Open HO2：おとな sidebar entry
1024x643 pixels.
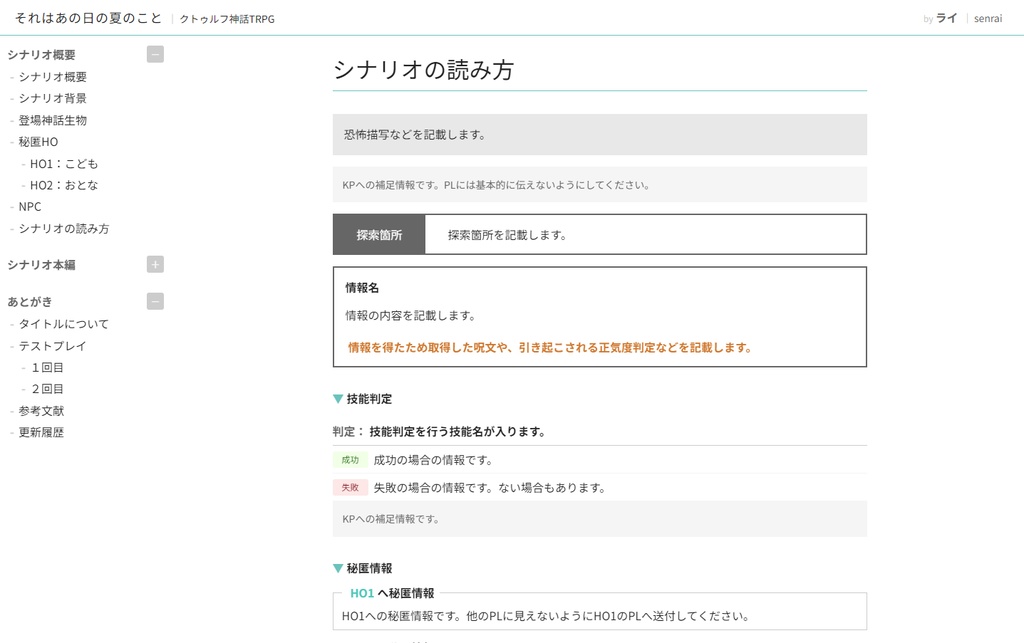tap(64, 185)
